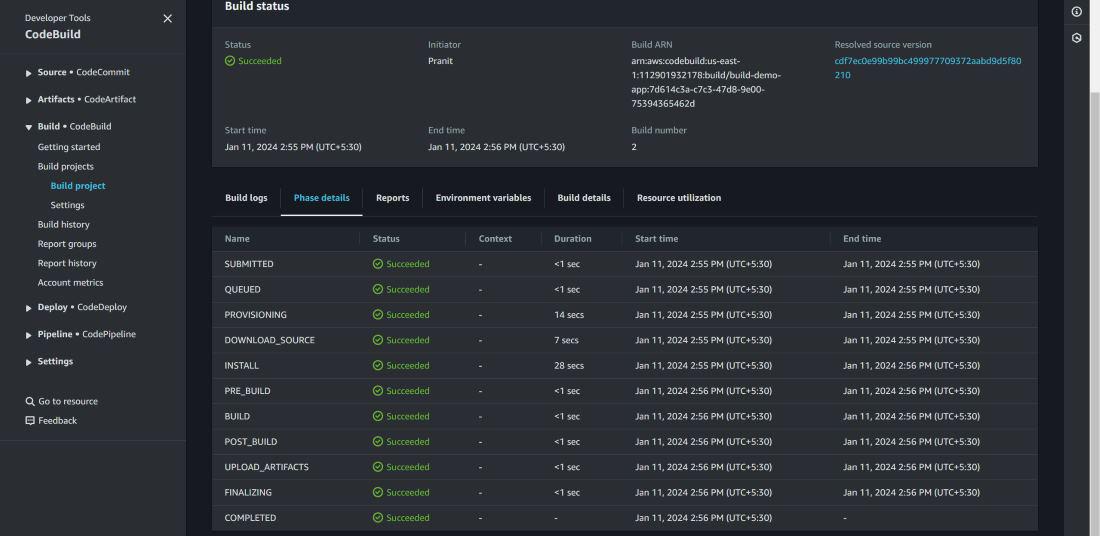Click the PROVISIONING row success check icon
This screenshot has height=536, width=1100.
[x=378, y=315]
